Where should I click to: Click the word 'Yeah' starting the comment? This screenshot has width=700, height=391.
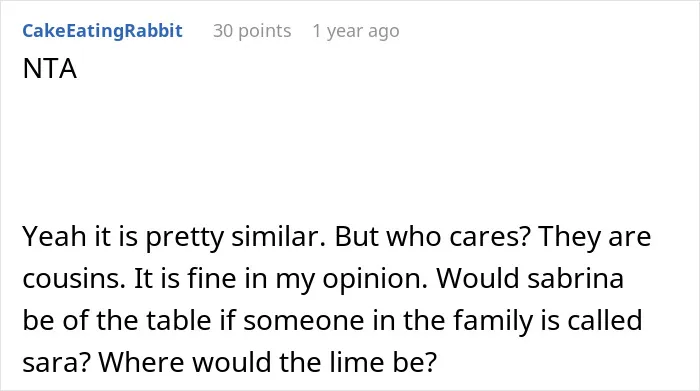[54, 236]
